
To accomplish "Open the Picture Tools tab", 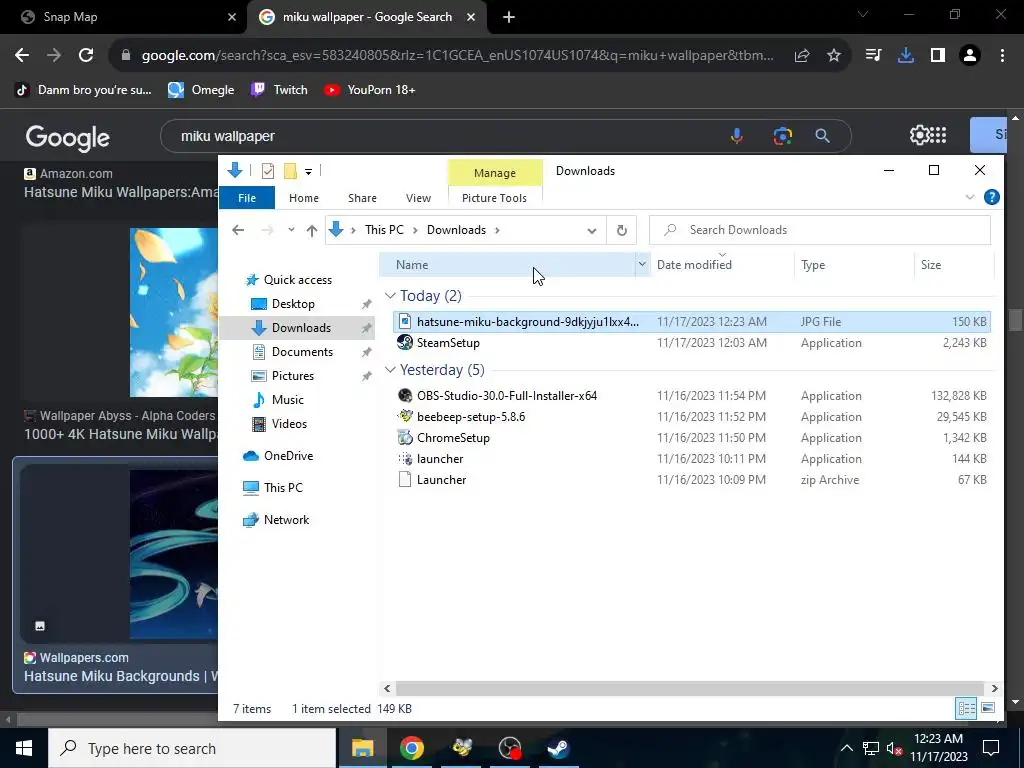I will (x=494, y=198).
